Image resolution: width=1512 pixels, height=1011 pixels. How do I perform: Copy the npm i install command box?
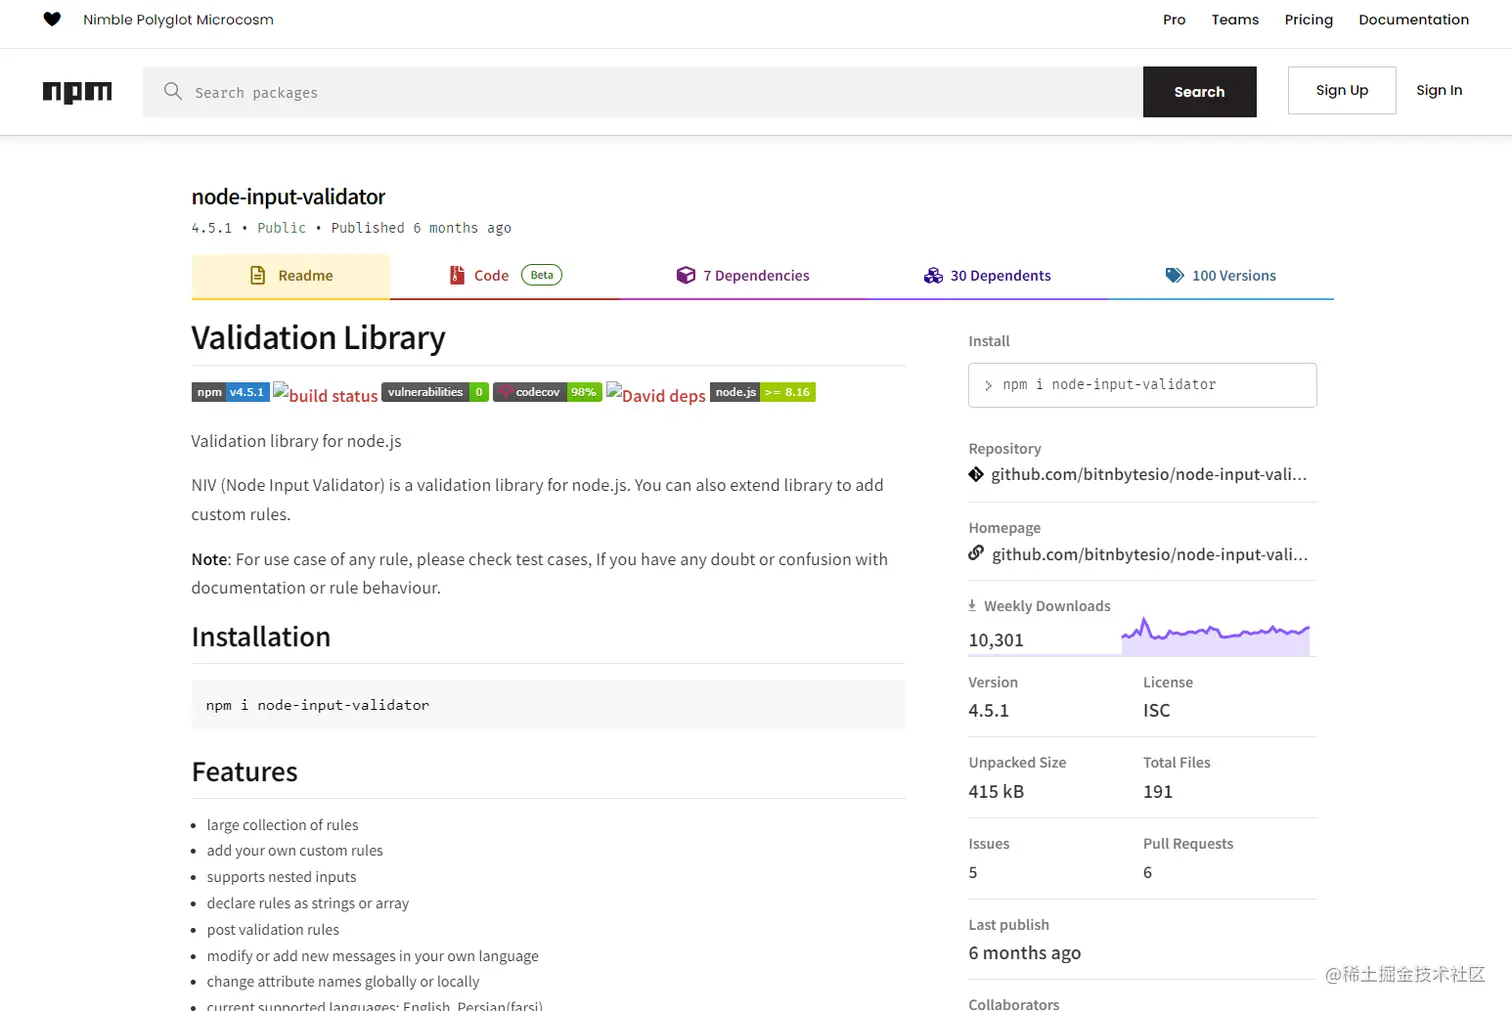[x=1142, y=385]
